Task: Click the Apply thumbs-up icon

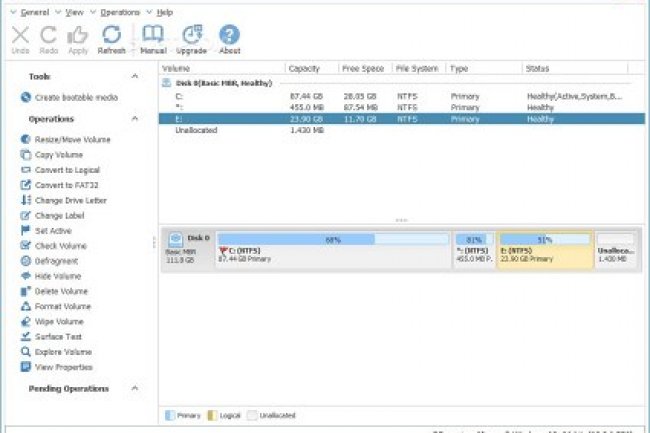Action: [x=78, y=38]
